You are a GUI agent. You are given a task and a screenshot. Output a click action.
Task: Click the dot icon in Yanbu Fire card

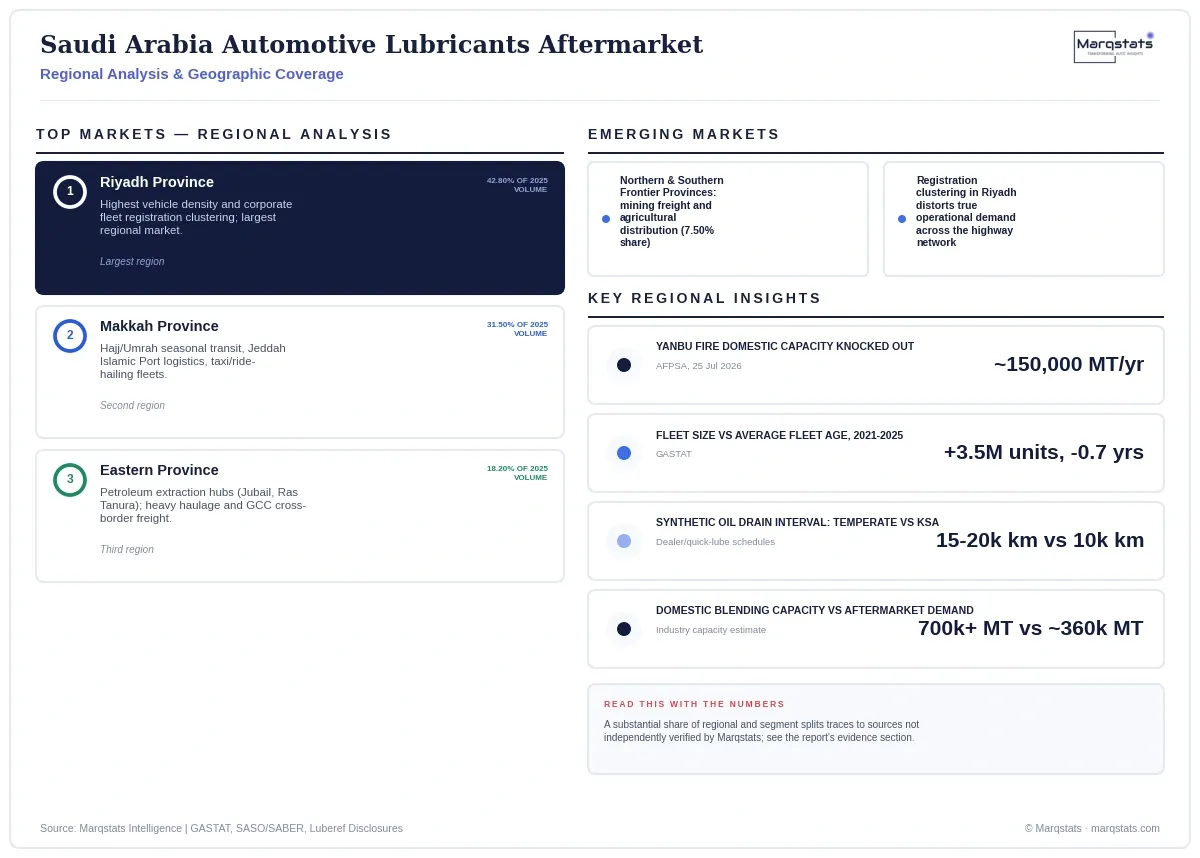624,365
